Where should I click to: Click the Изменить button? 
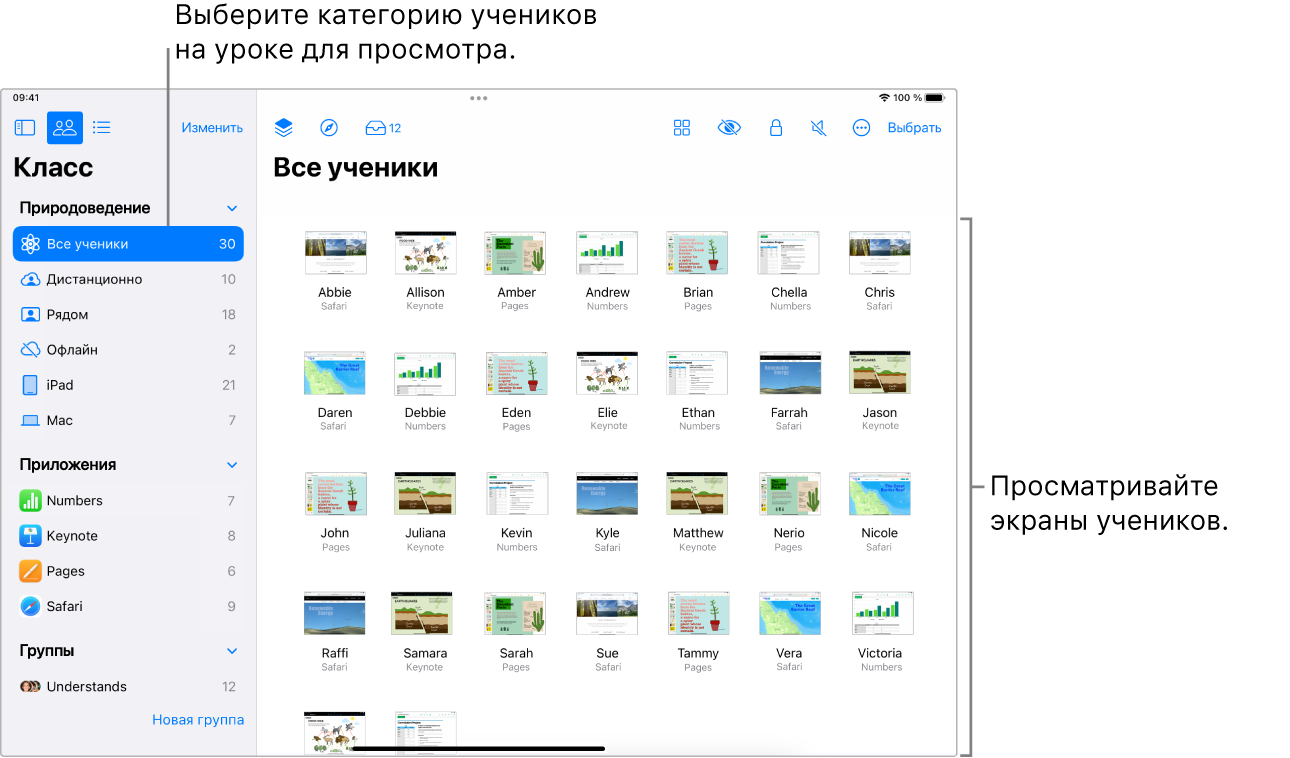point(211,127)
